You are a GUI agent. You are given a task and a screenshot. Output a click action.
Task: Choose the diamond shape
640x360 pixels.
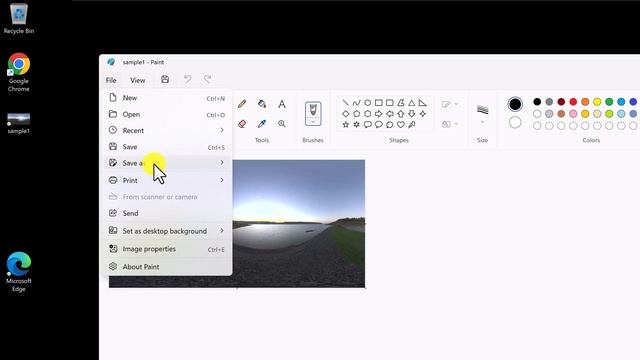tap(346, 114)
